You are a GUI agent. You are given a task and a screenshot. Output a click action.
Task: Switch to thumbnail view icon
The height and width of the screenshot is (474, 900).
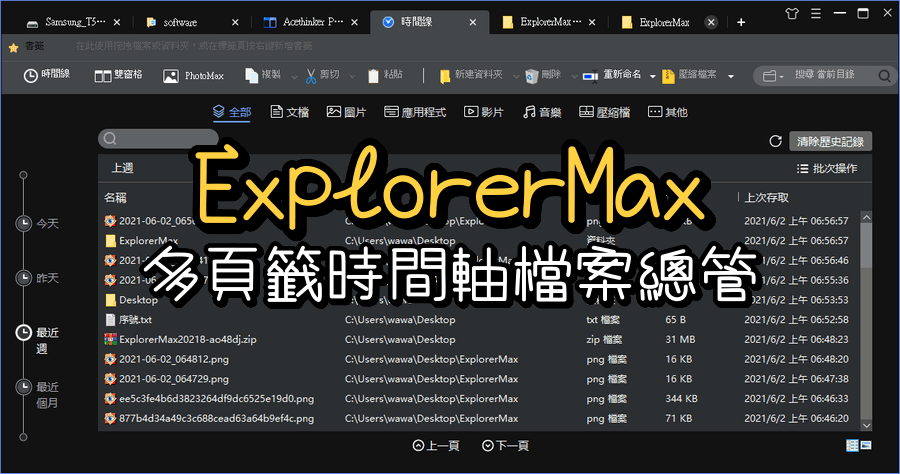click(866, 445)
